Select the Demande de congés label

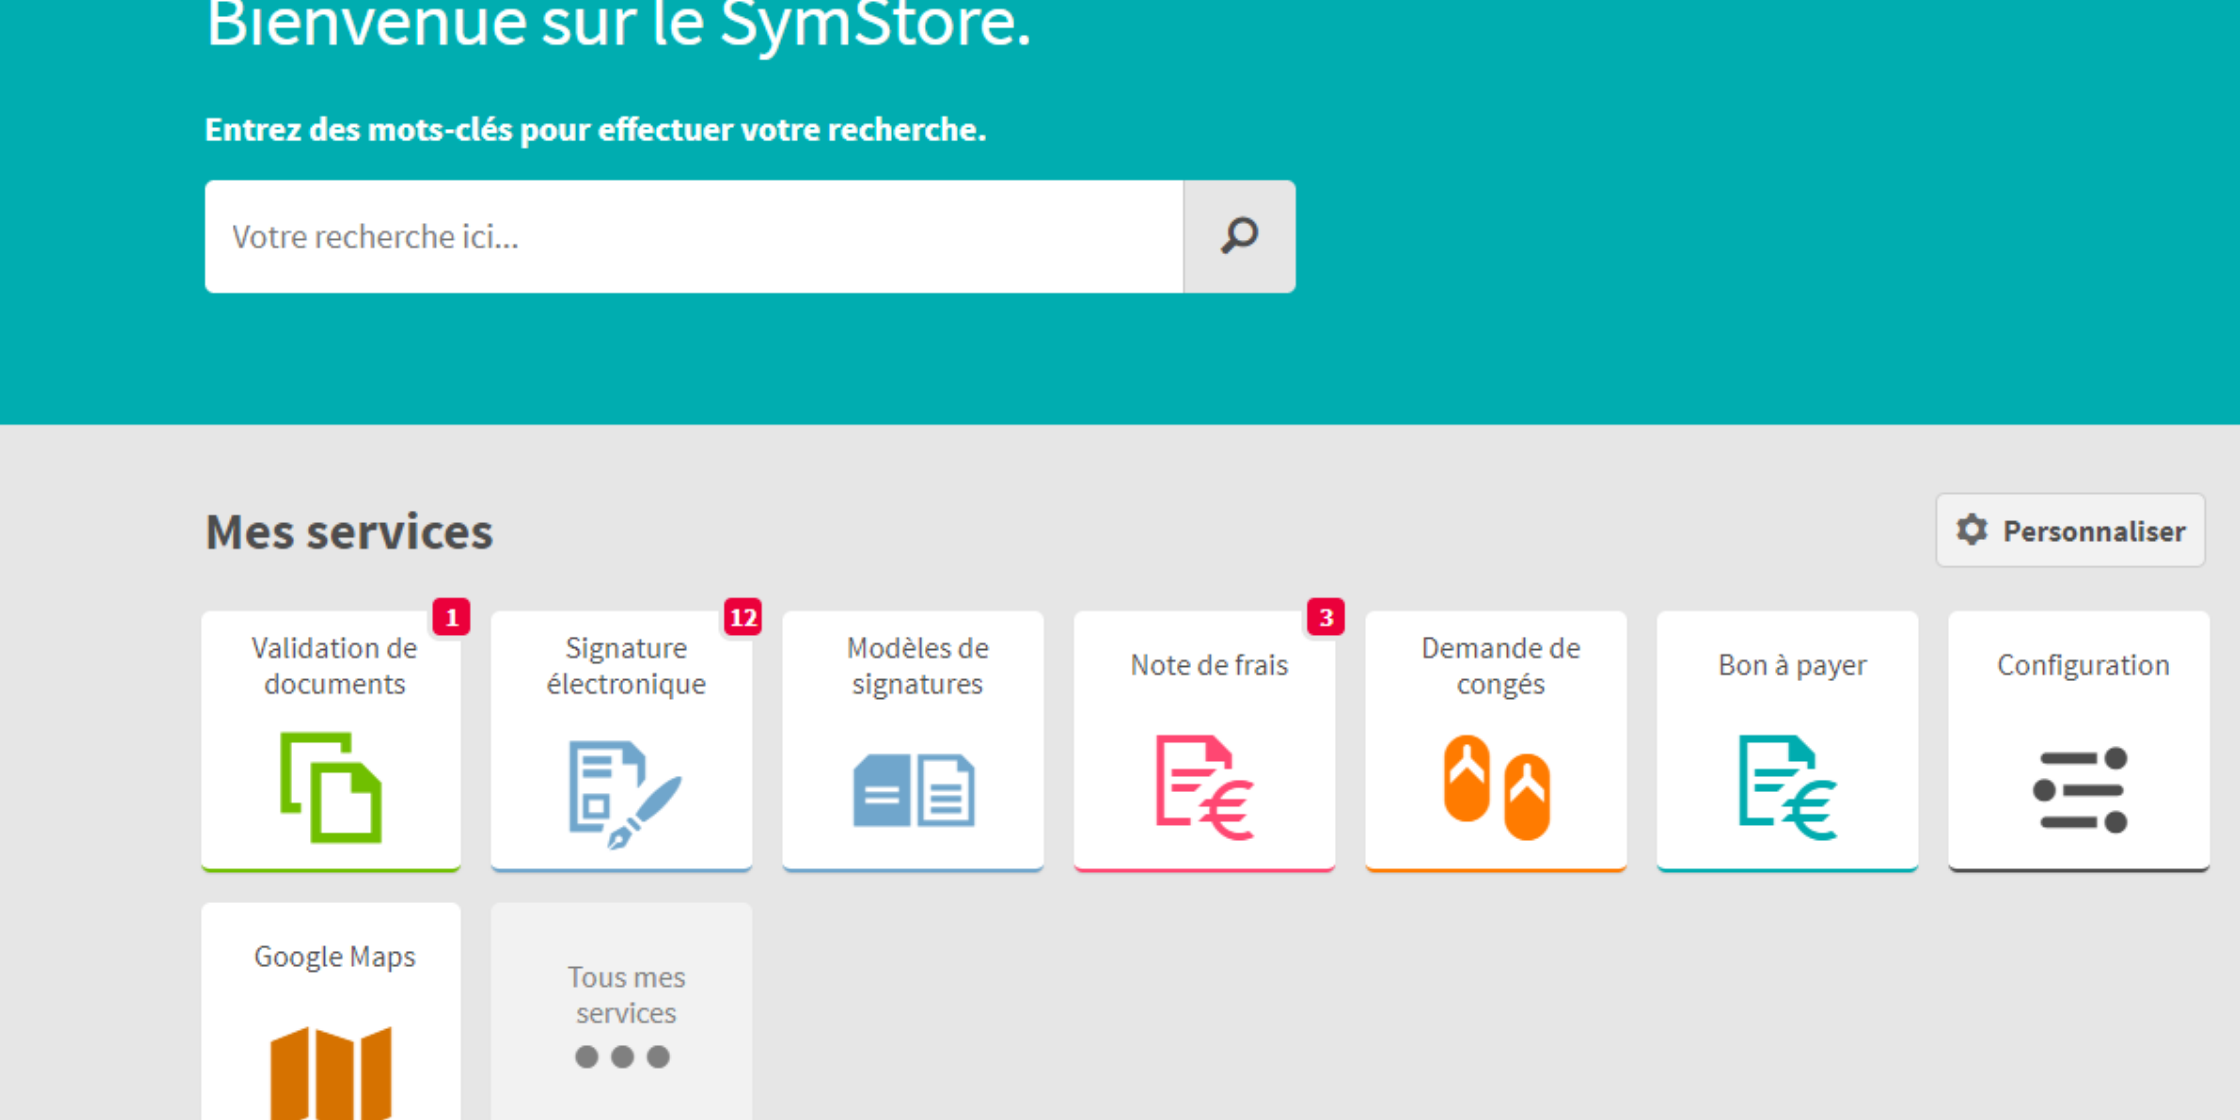1500,666
